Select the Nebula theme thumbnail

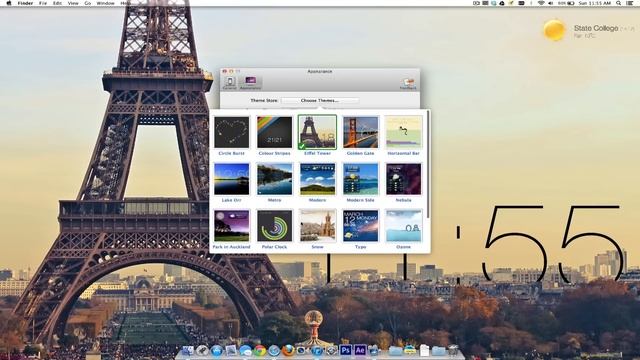pos(404,179)
